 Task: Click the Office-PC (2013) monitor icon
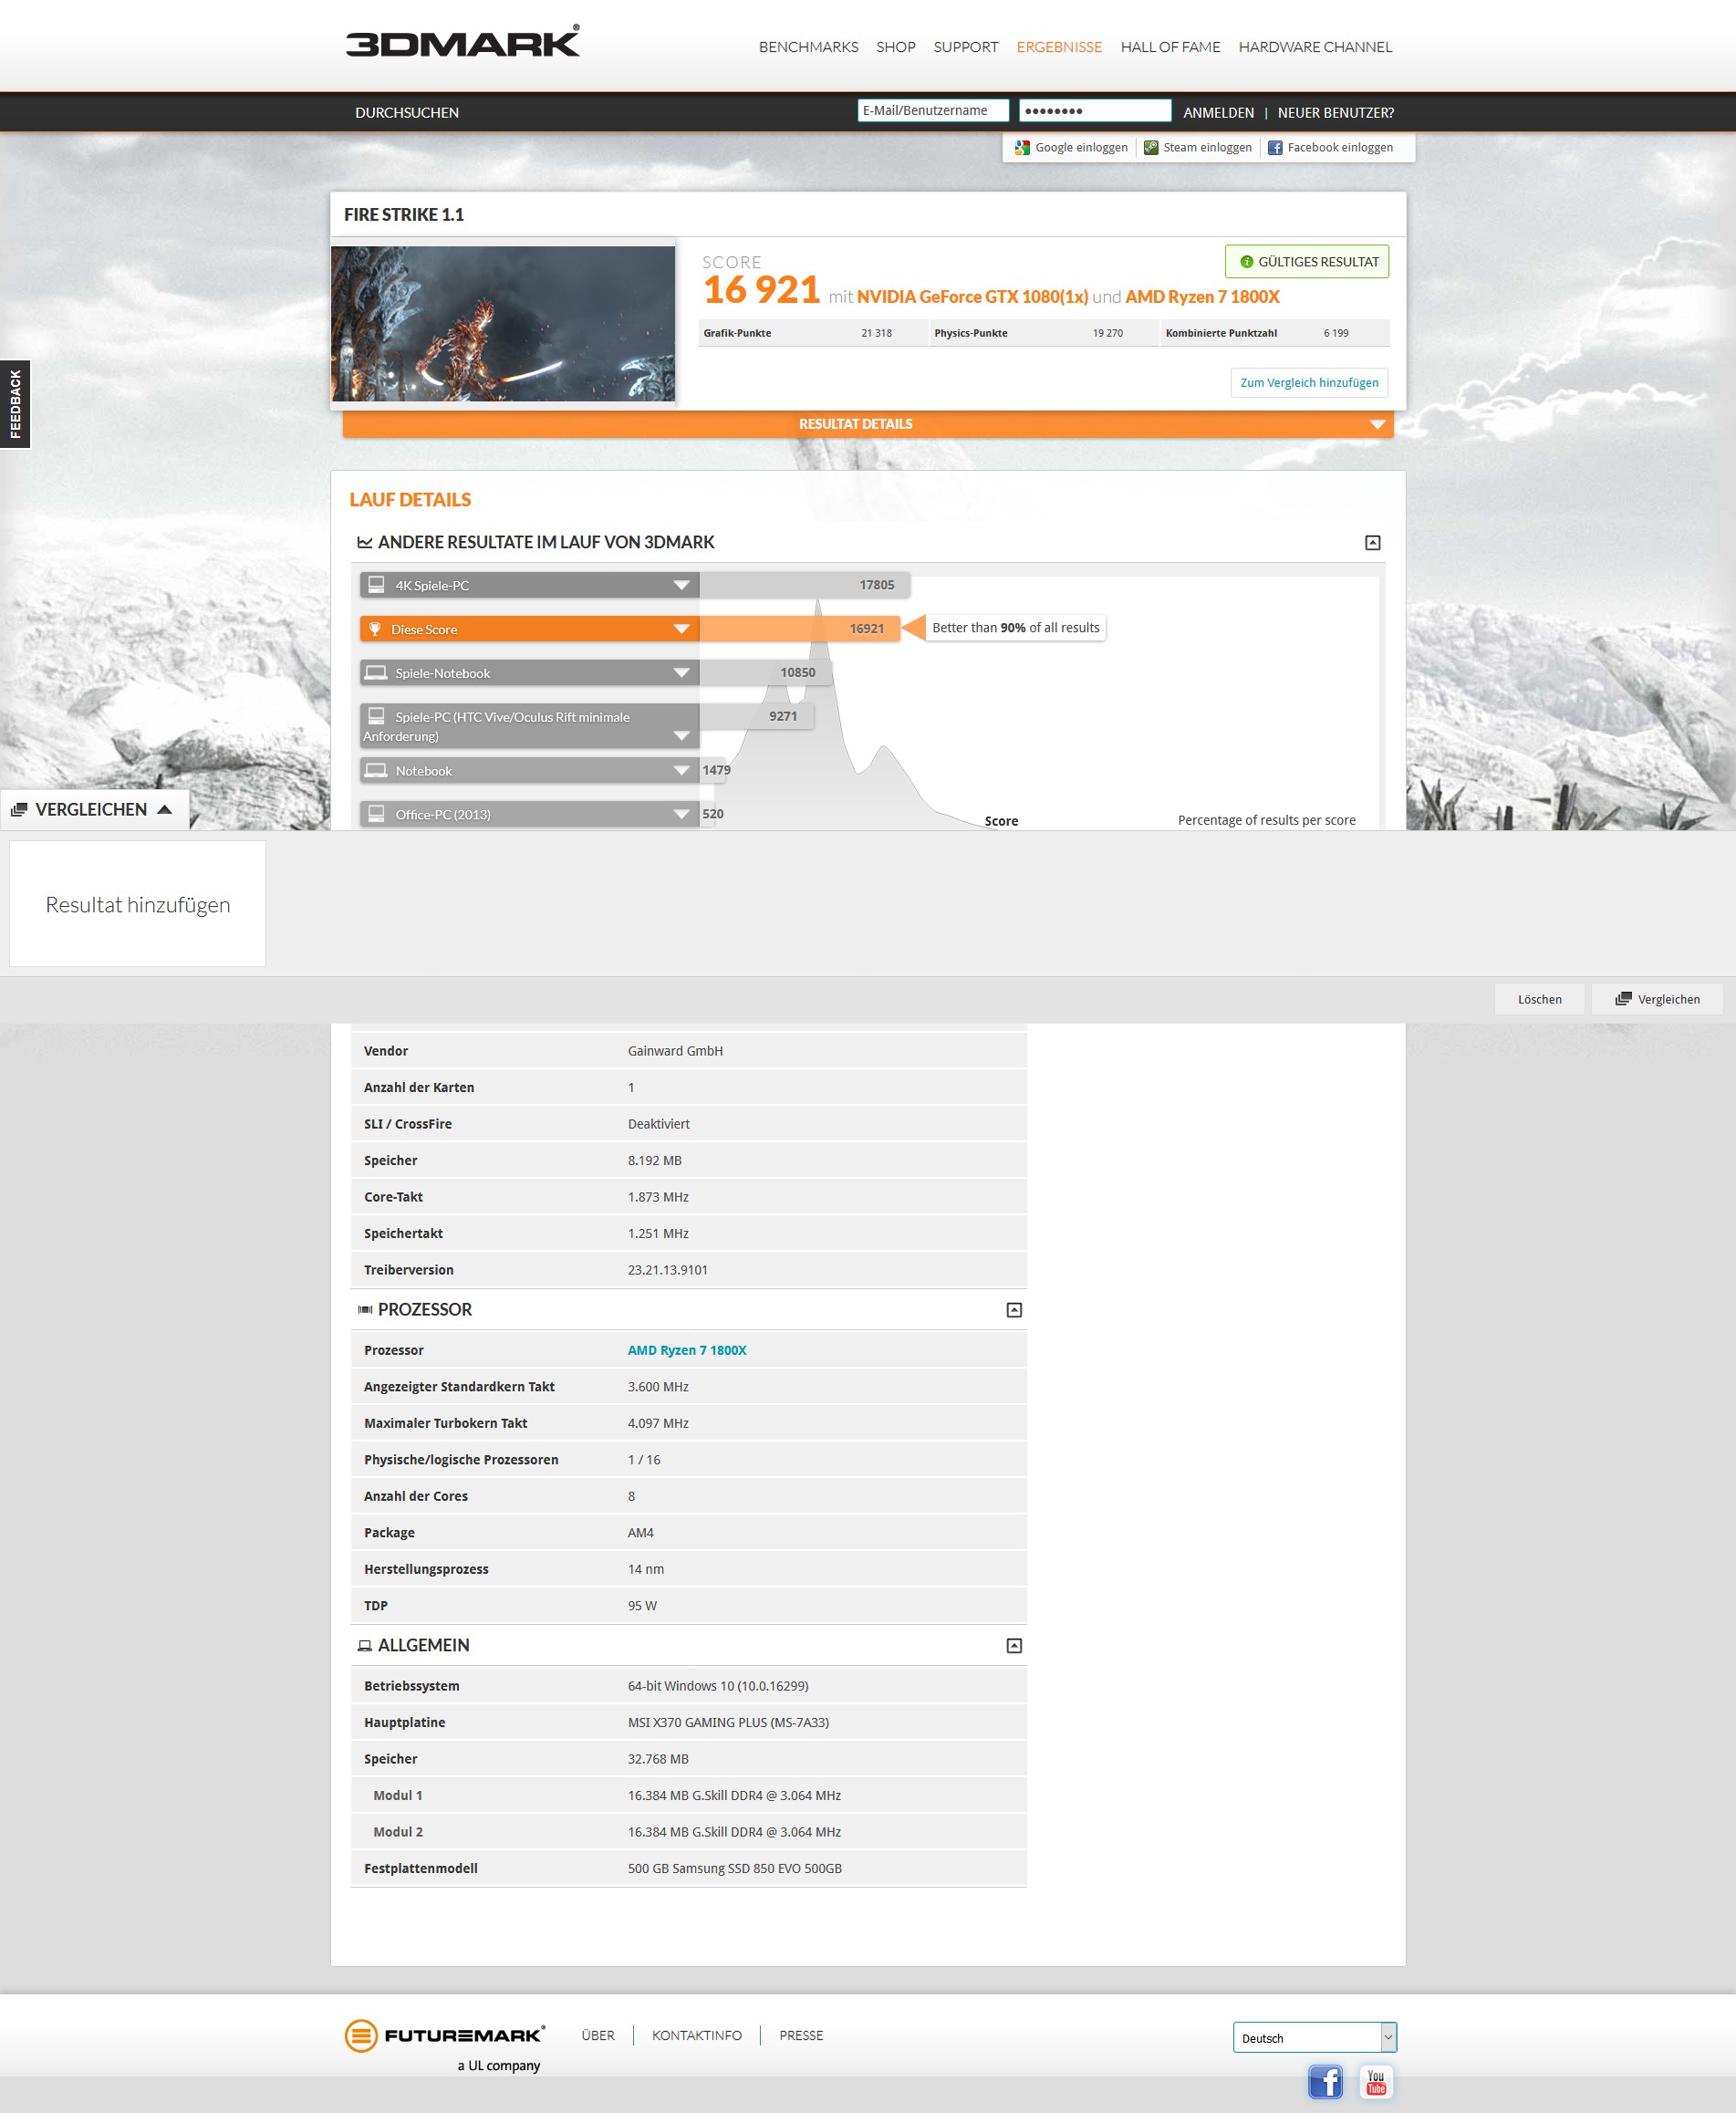tap(376, 813)
